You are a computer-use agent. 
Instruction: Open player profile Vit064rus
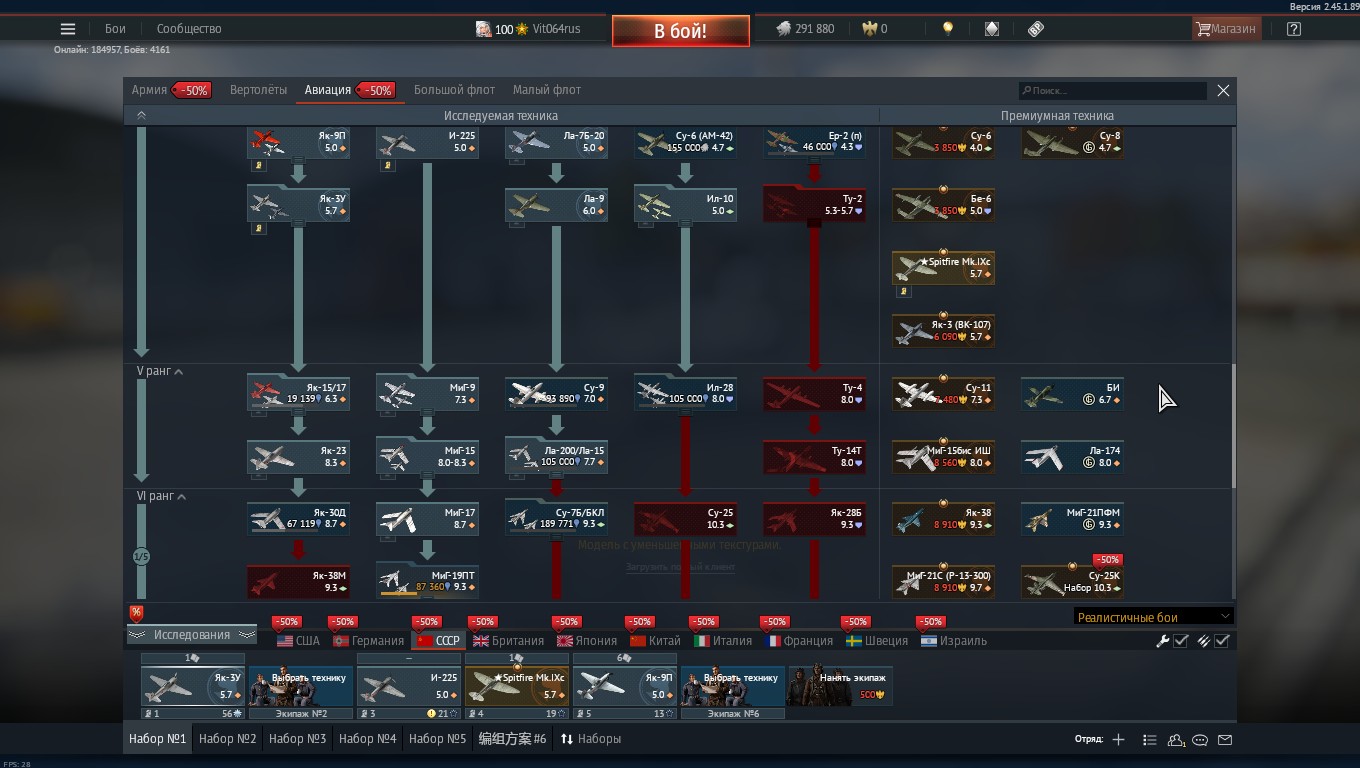pos(556,29)
